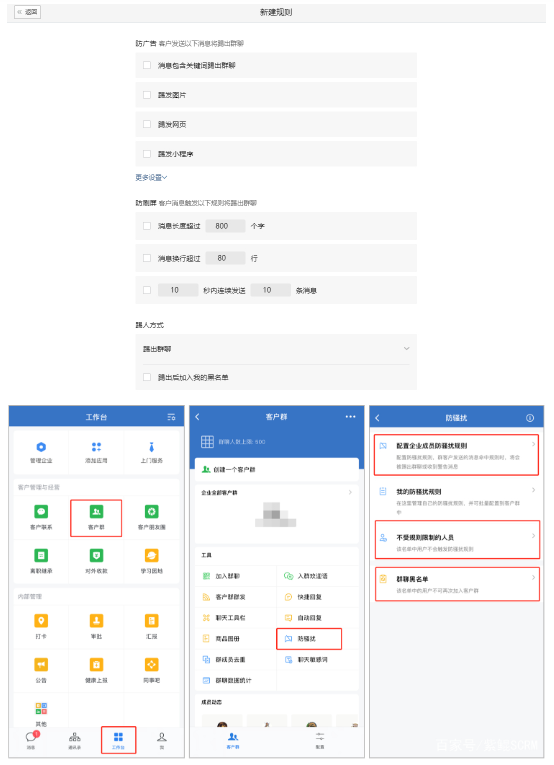Tap the 对外收款 shield icon
Screen dimensions: 554x765
click(96, 556)
